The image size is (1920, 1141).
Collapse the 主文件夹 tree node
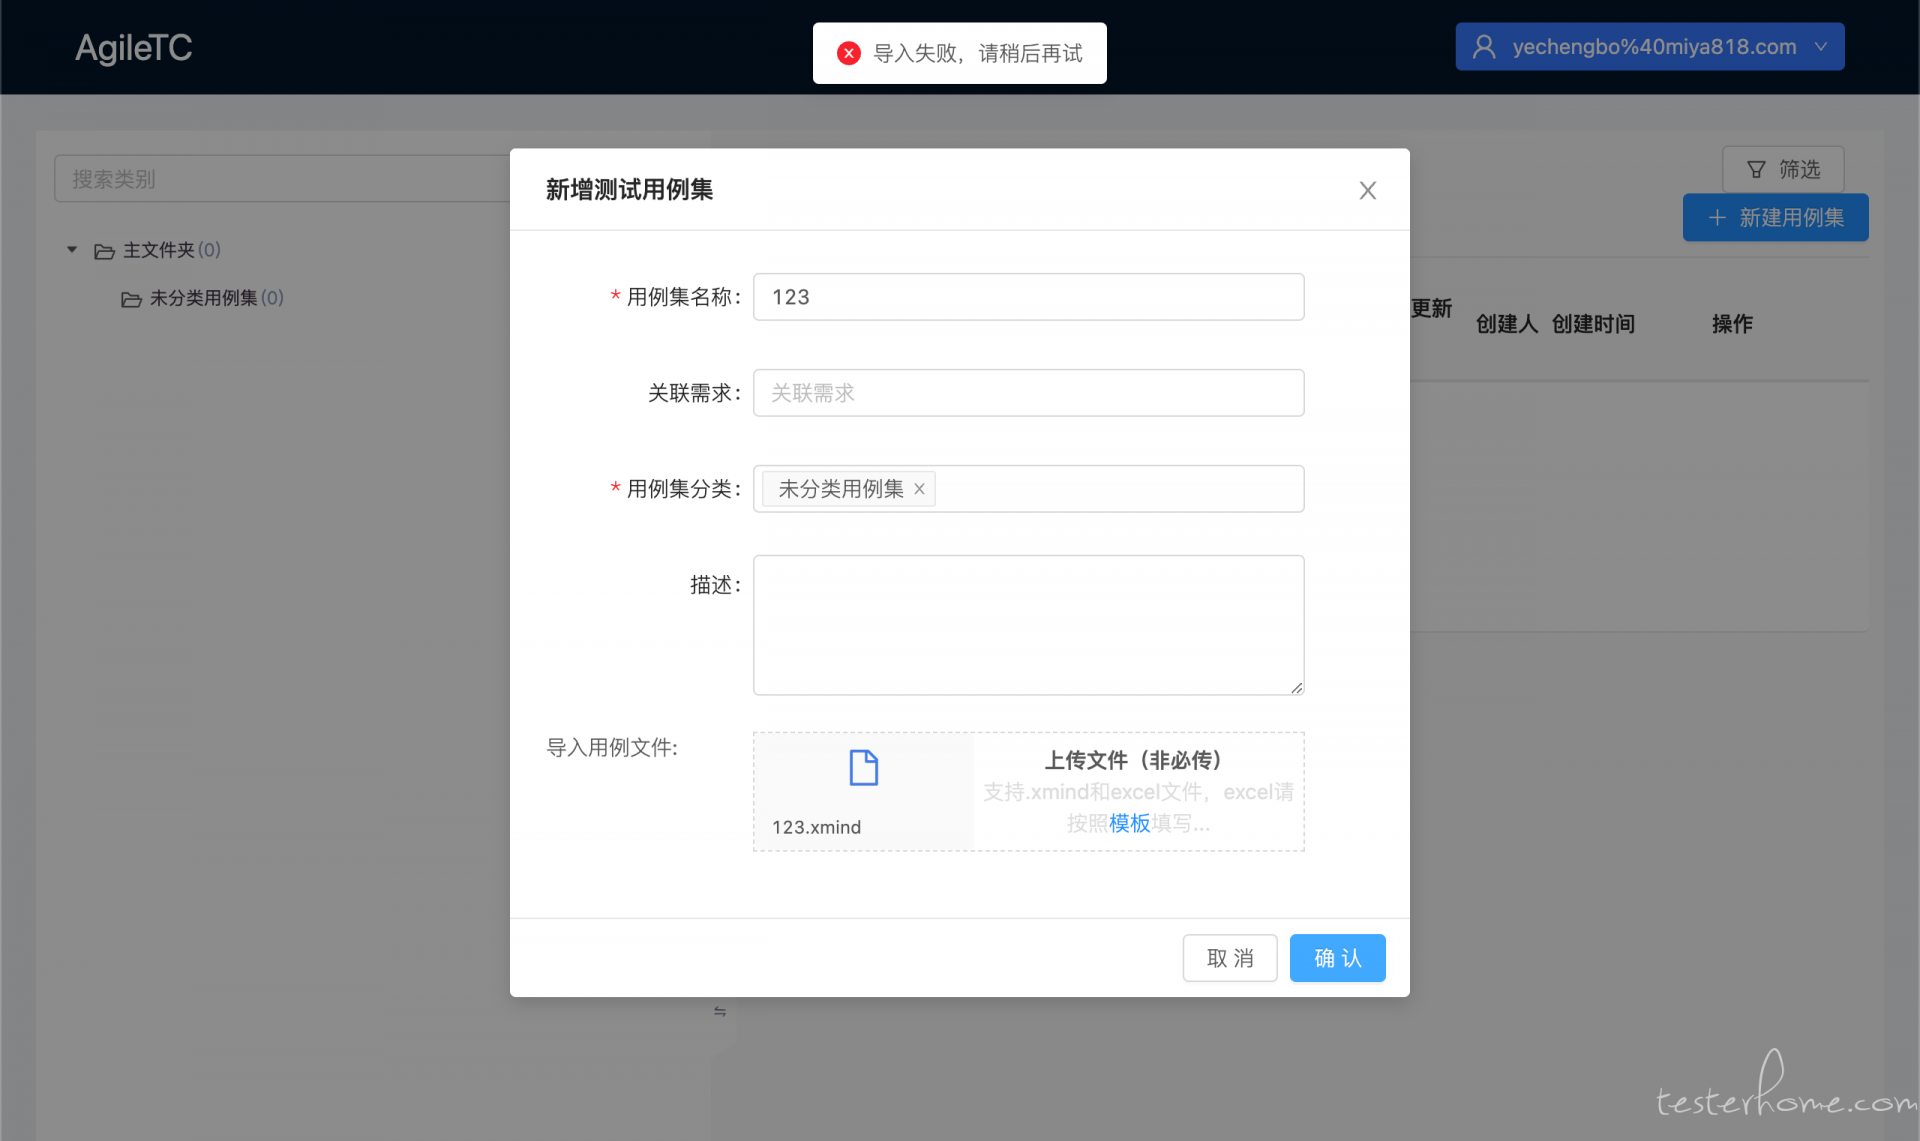[x=72, y=249]
